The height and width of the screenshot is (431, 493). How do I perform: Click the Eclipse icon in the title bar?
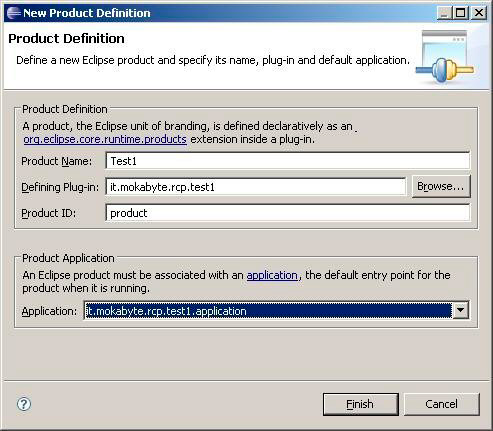13,13
